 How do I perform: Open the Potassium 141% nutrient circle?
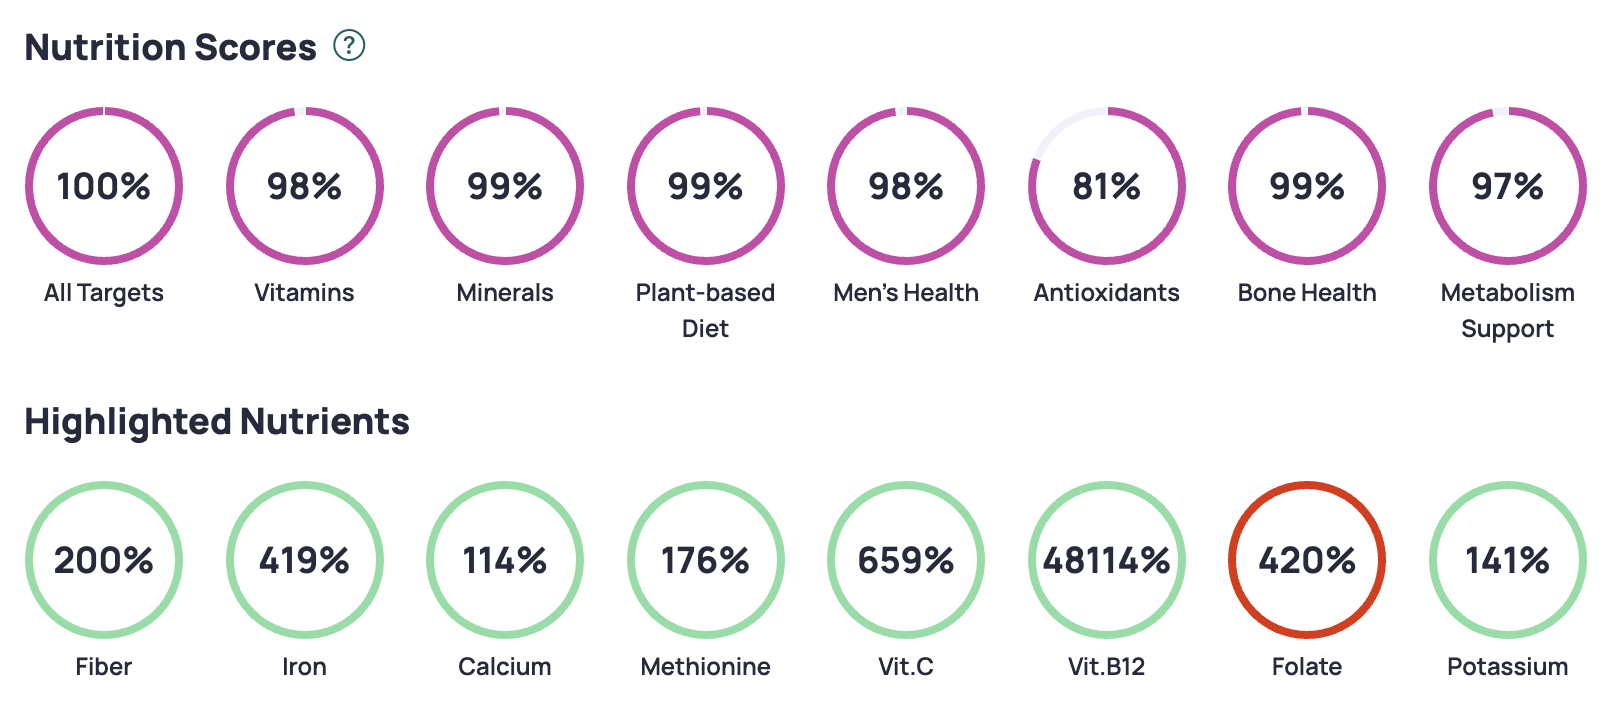[1507, 560]
